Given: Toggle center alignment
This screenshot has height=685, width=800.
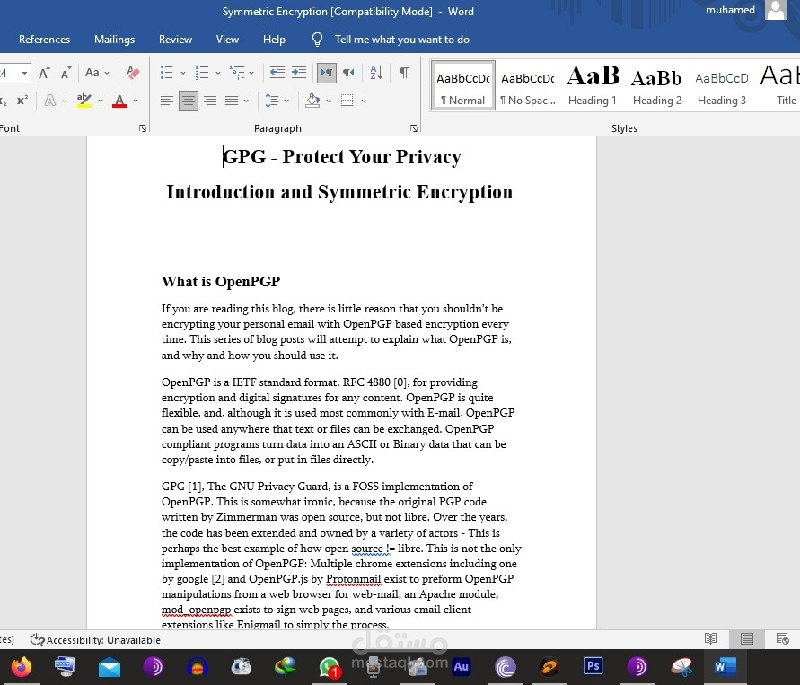Looking at the screenshot, I should [188, 100].
